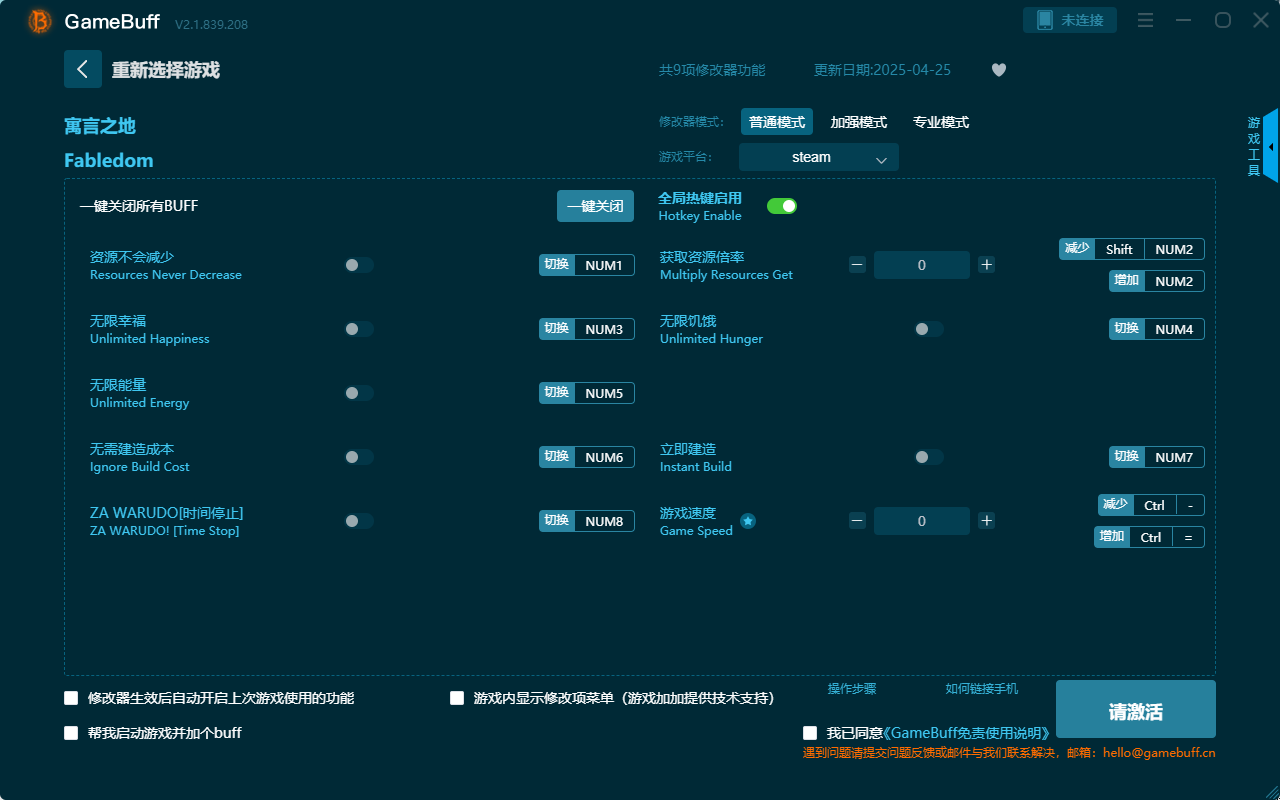Image resolution: width=1280 pixels, height=800 pixels.
Task: Click the Game Speed value field
Action: click(922, 521)
